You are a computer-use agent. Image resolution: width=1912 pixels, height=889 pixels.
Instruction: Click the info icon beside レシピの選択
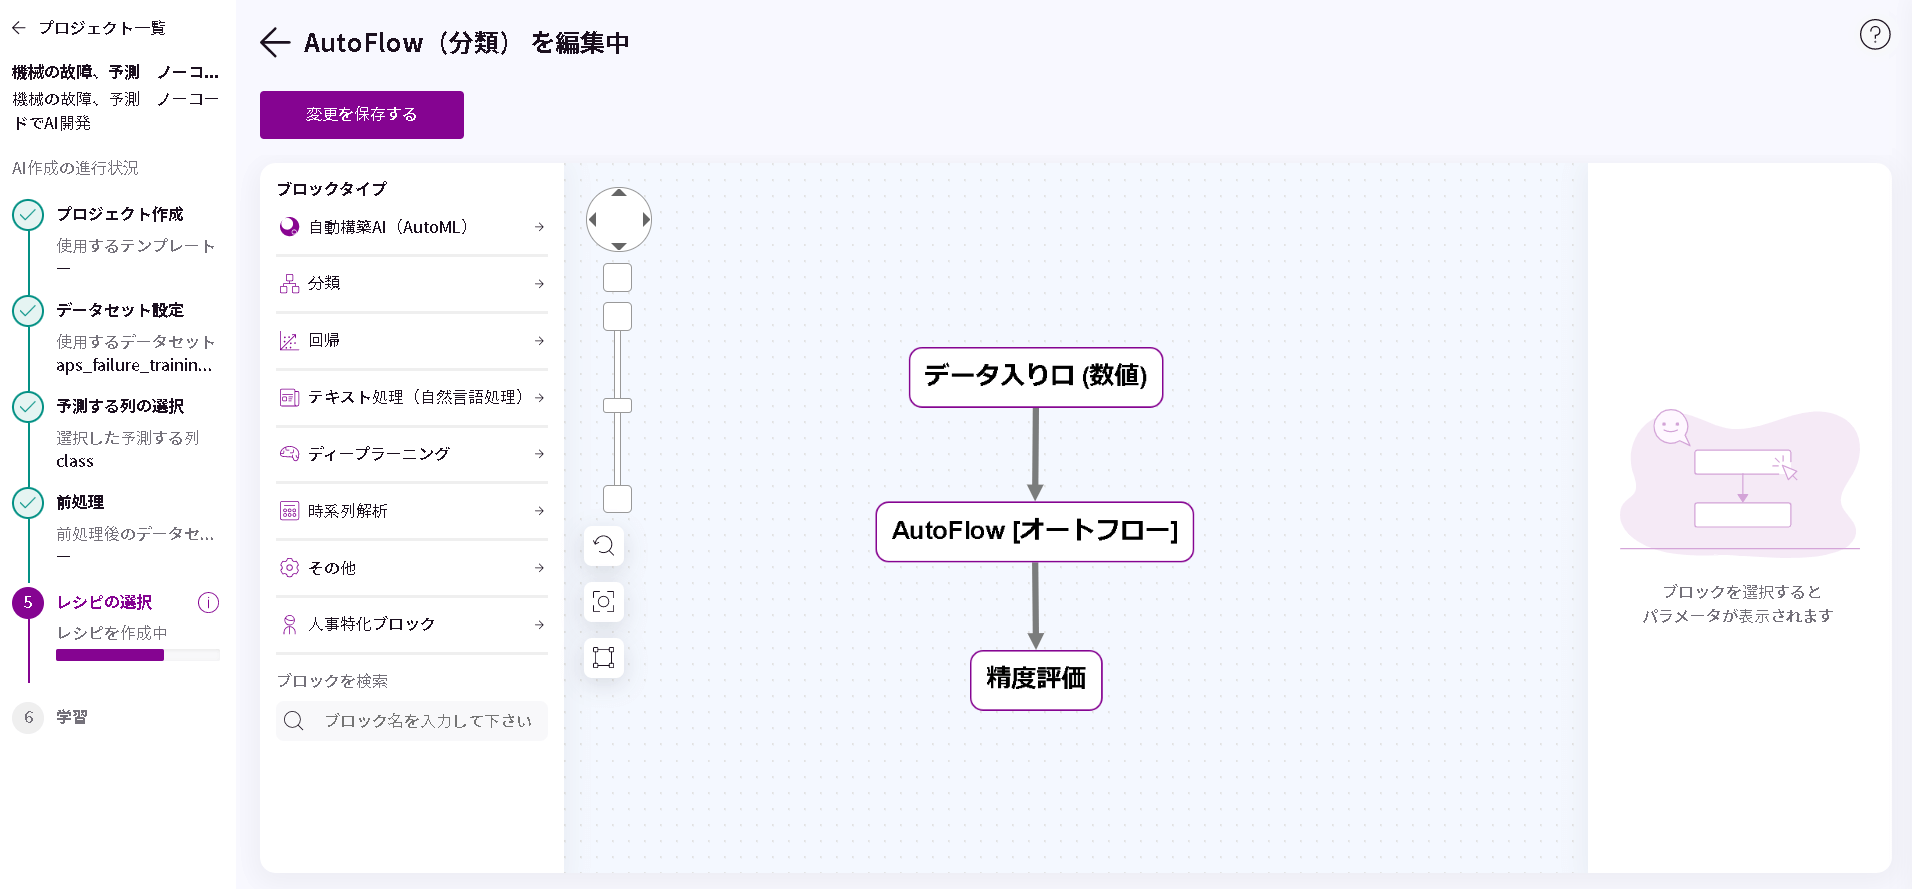point(208,602)
